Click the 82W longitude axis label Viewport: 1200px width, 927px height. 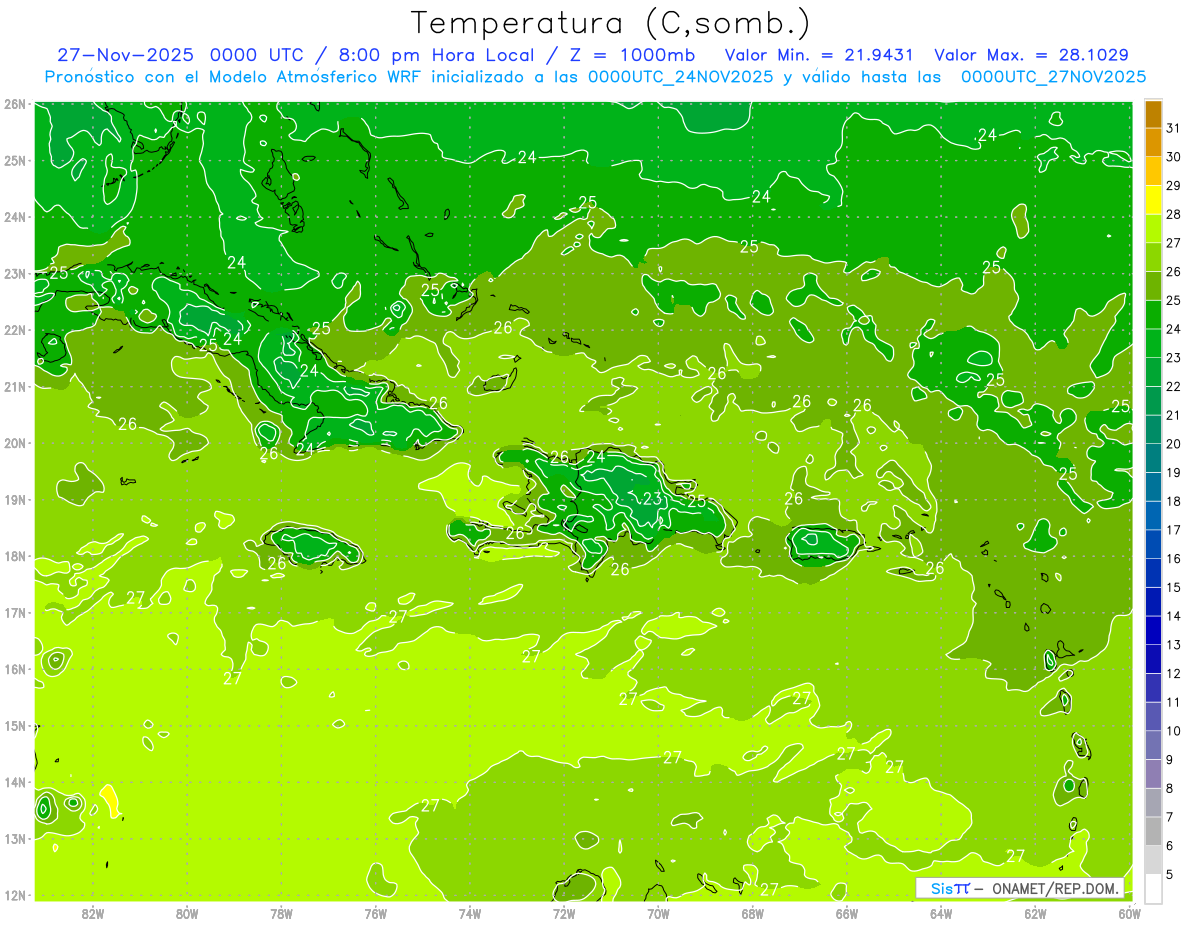point(93,913)
